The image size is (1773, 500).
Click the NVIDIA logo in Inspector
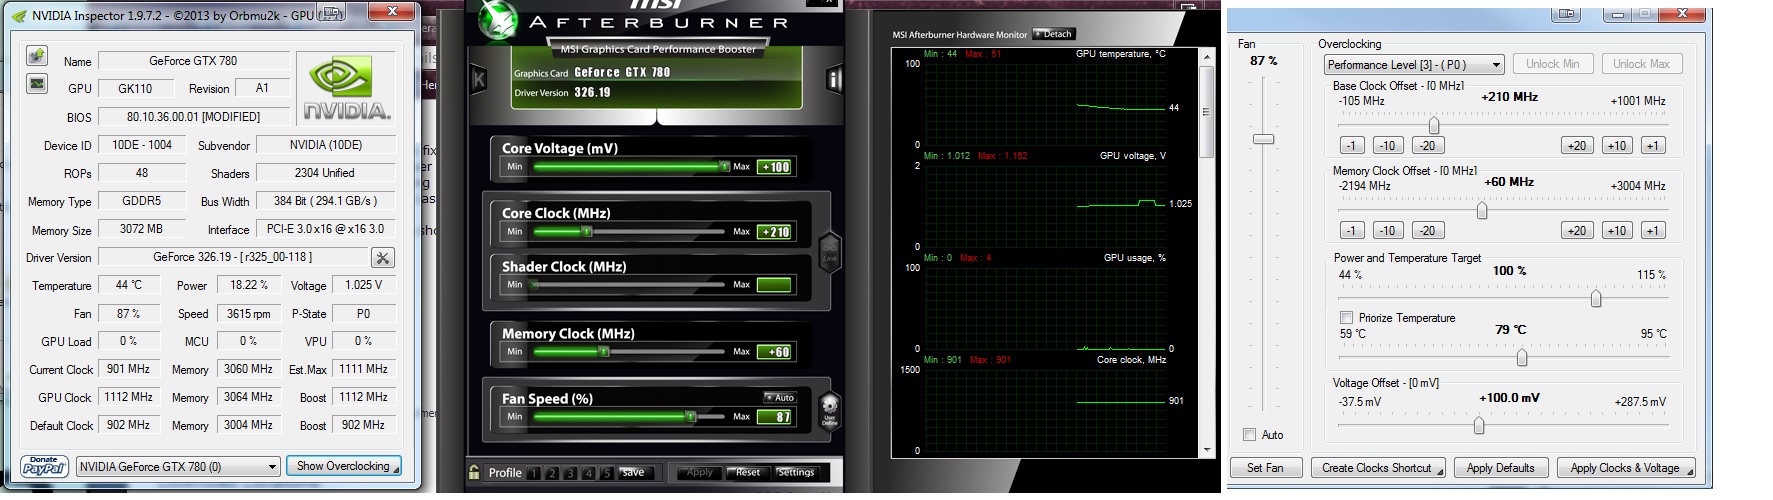tap(347, 88)
